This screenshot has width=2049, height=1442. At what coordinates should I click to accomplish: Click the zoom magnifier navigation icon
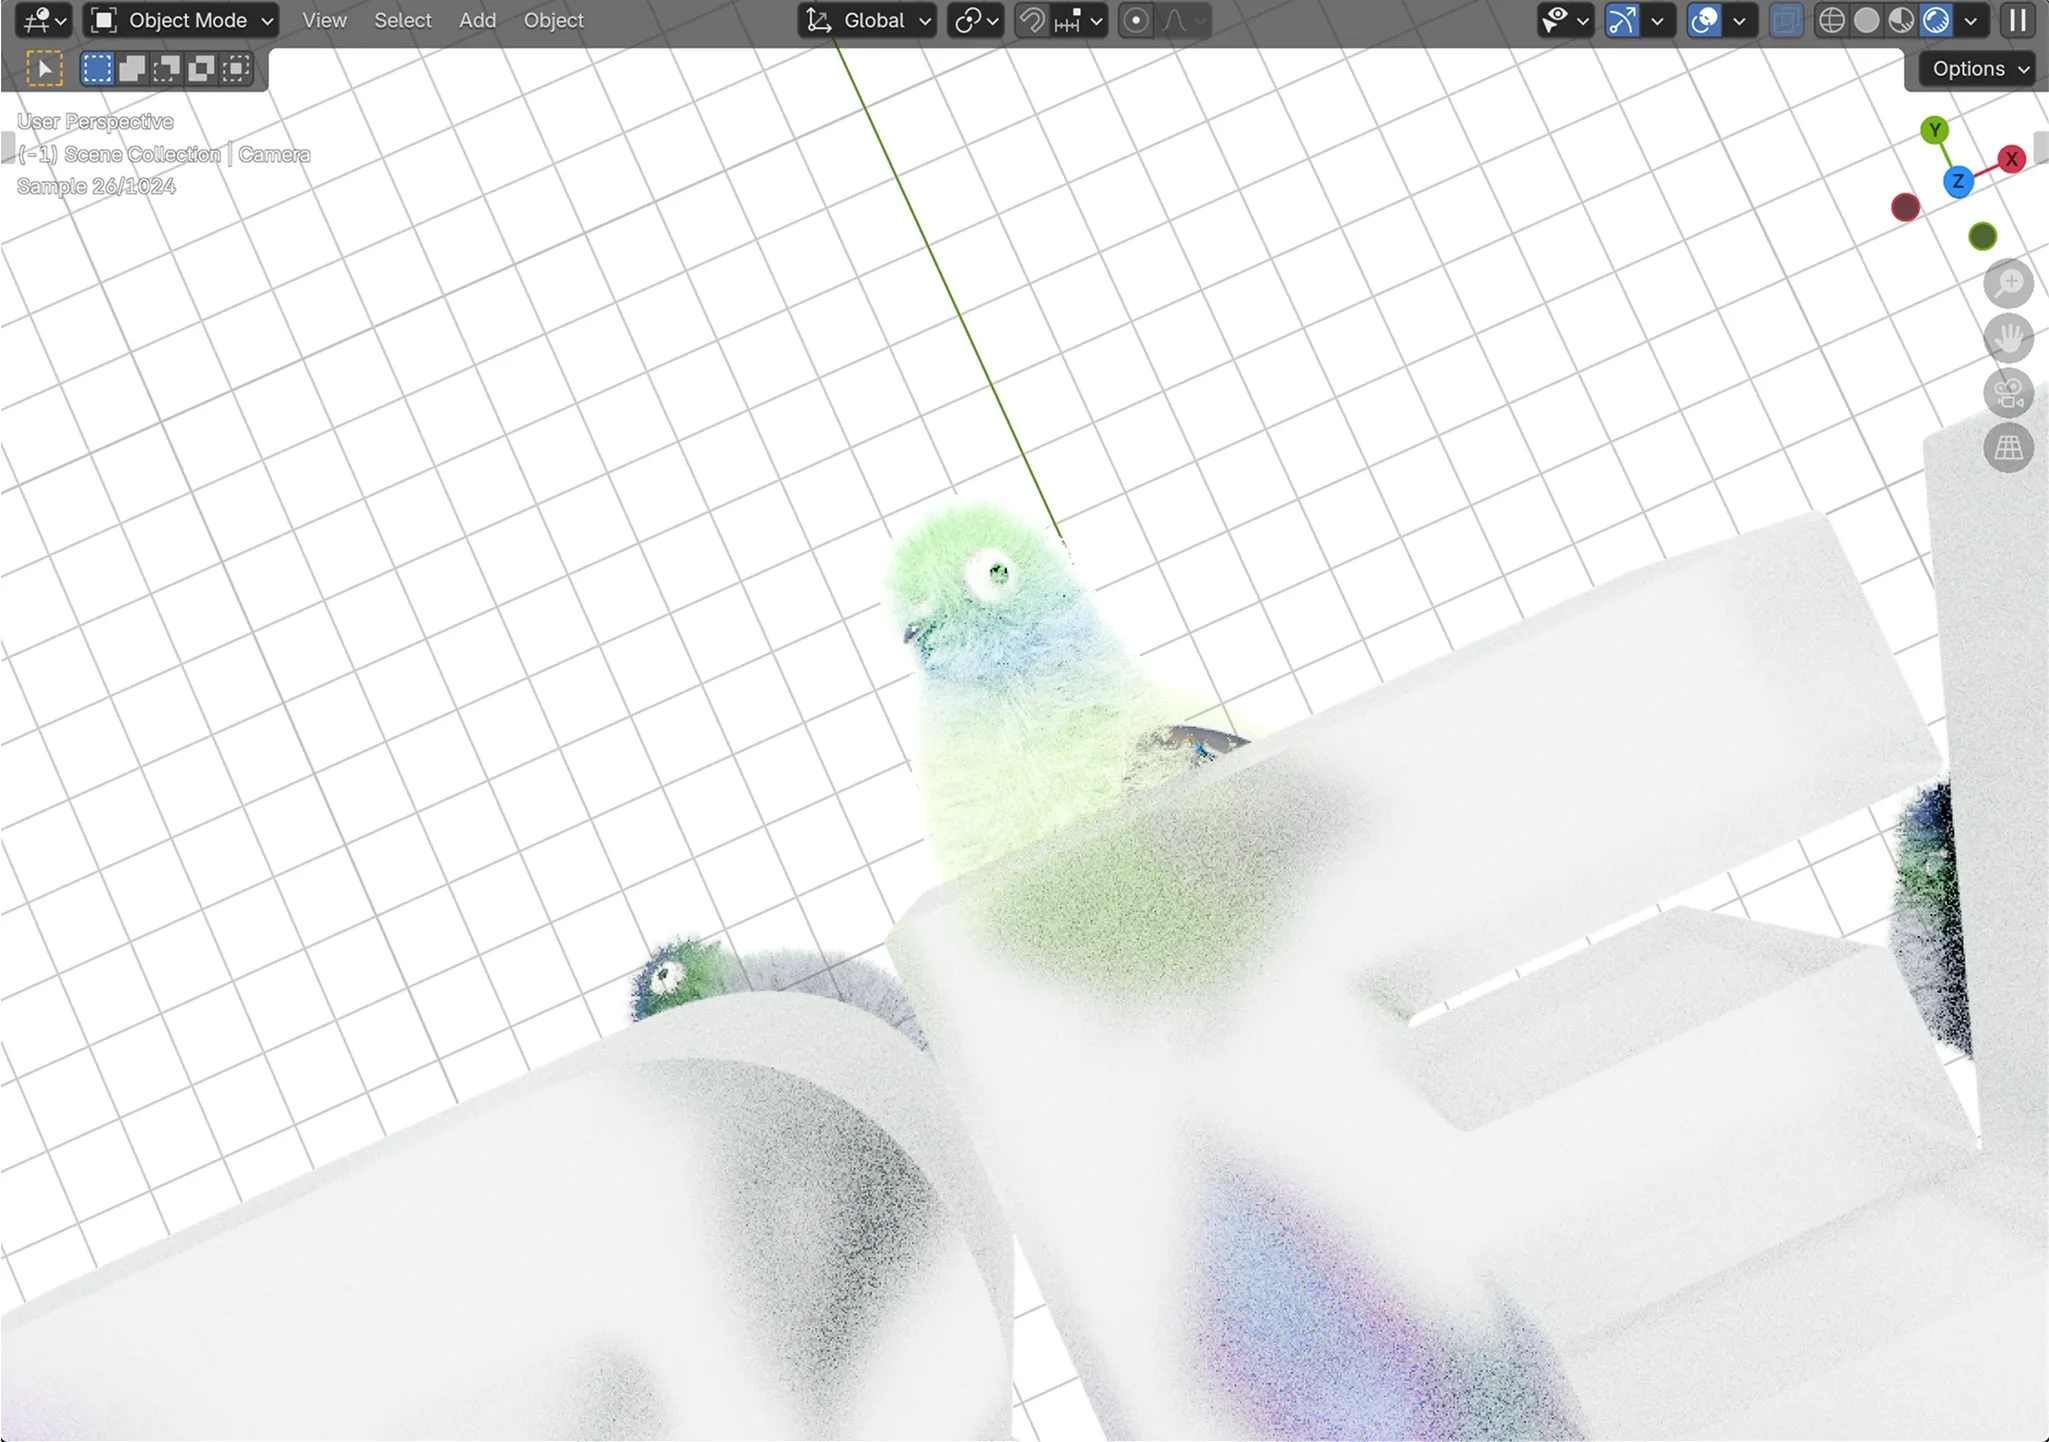(x=2008, y=284)
